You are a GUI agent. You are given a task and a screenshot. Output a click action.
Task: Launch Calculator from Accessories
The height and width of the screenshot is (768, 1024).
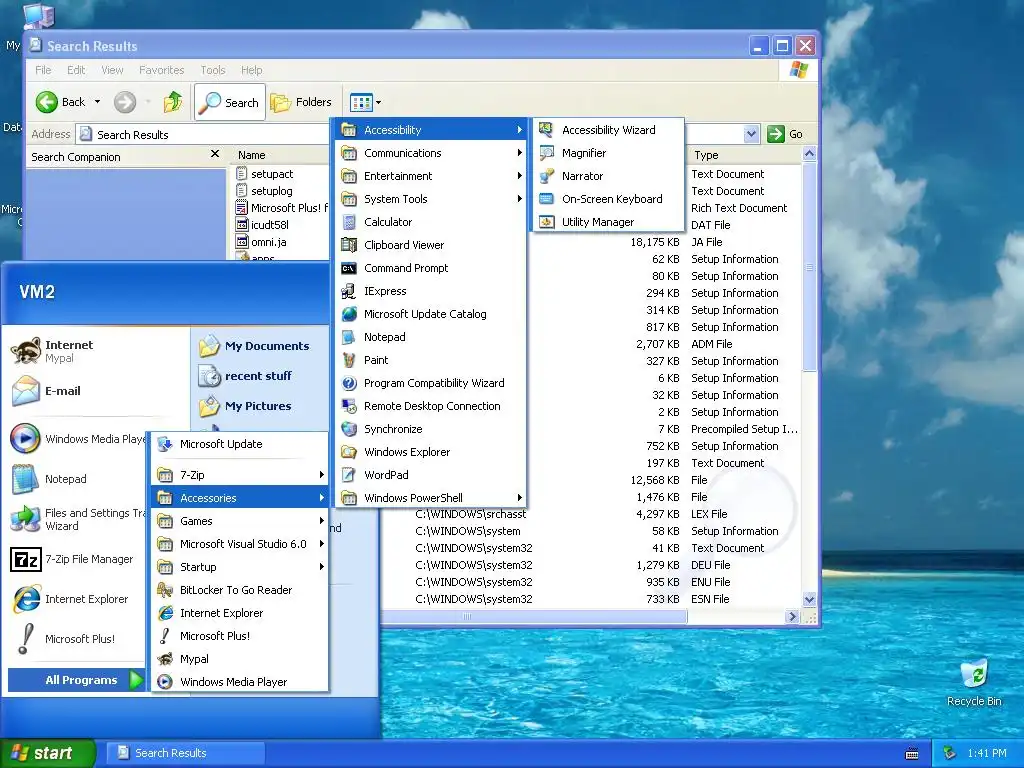(431, 222)
